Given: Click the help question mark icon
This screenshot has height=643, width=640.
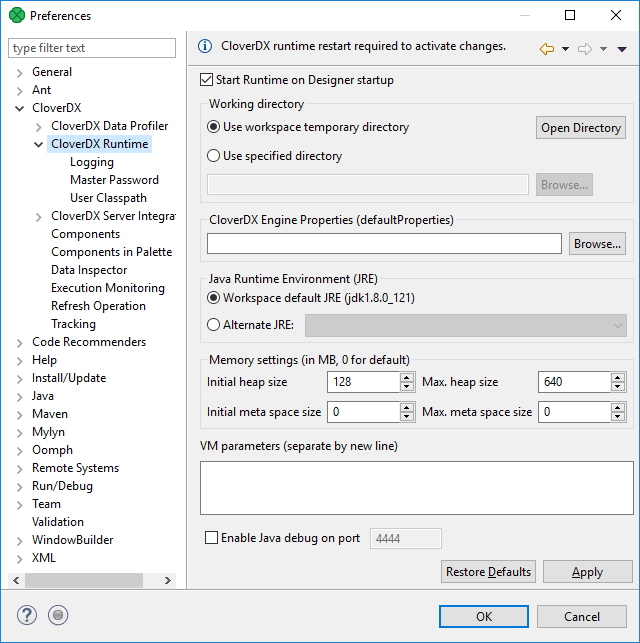Looking at the screenshot, I should pos(28,616).
